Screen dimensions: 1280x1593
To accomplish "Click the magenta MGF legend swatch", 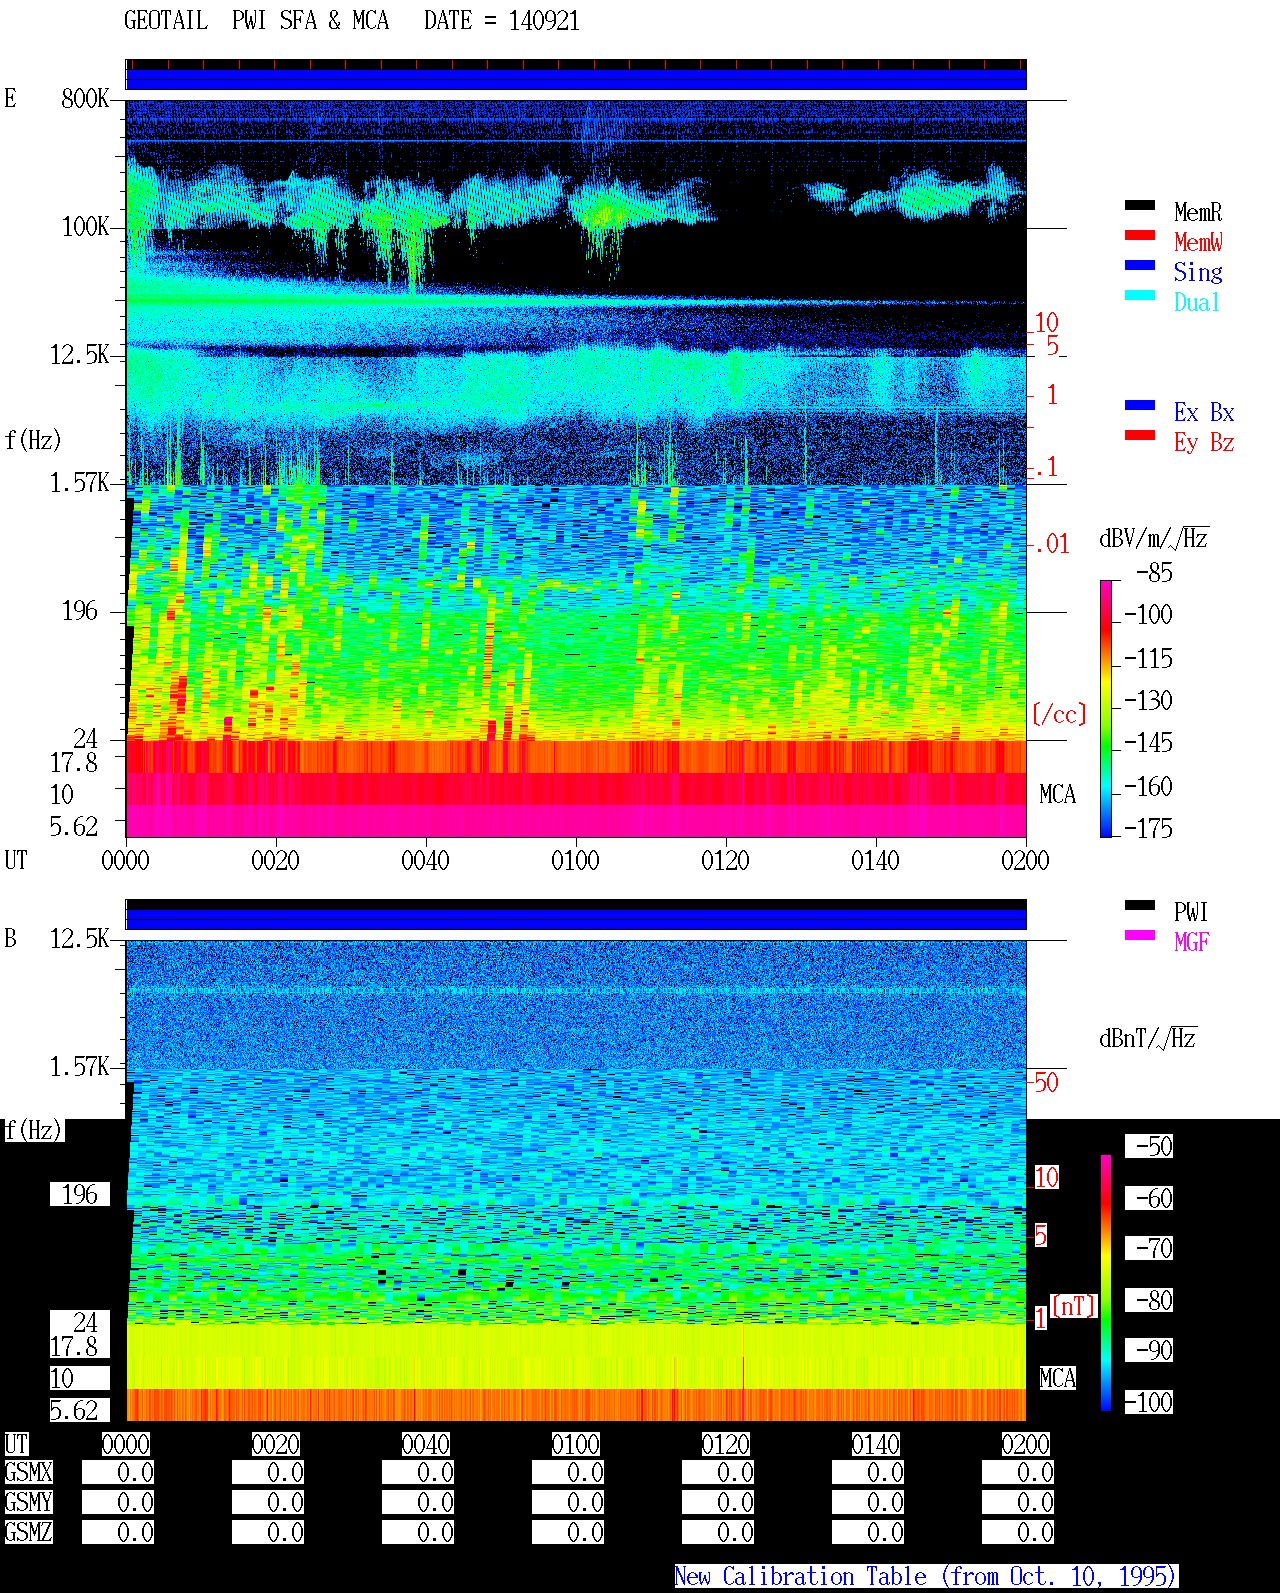I will pyautogui.click(x=1140, y=935).
